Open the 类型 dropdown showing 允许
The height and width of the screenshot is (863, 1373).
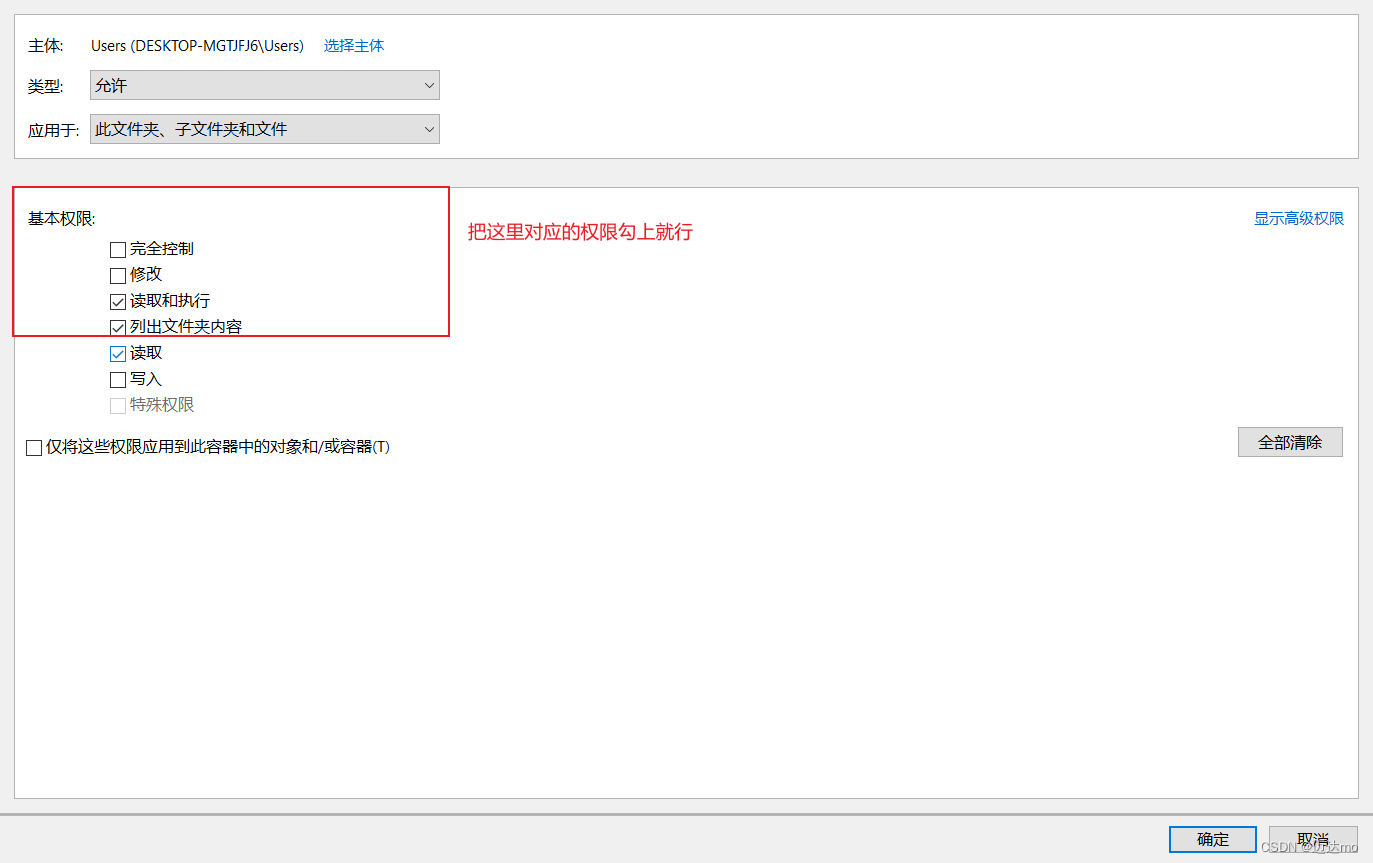point(265,86)
